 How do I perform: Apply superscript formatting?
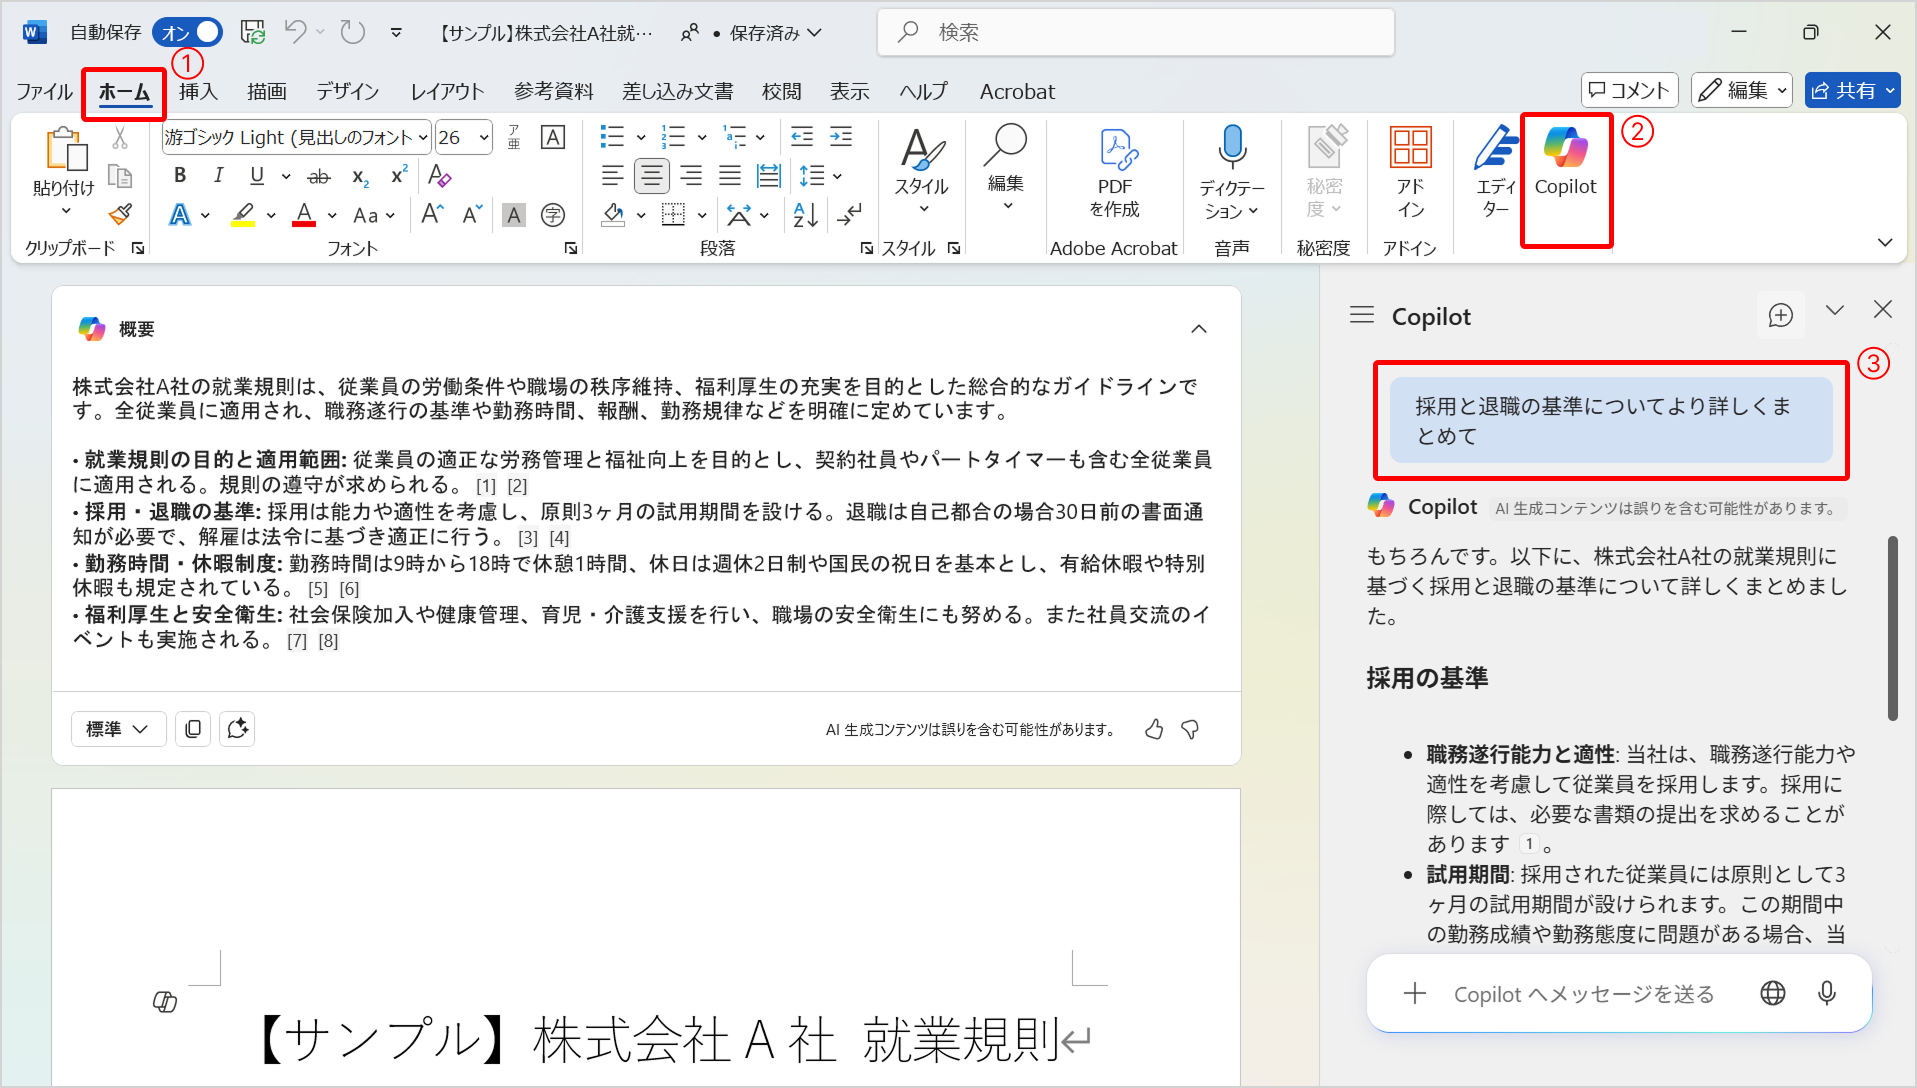399,176
